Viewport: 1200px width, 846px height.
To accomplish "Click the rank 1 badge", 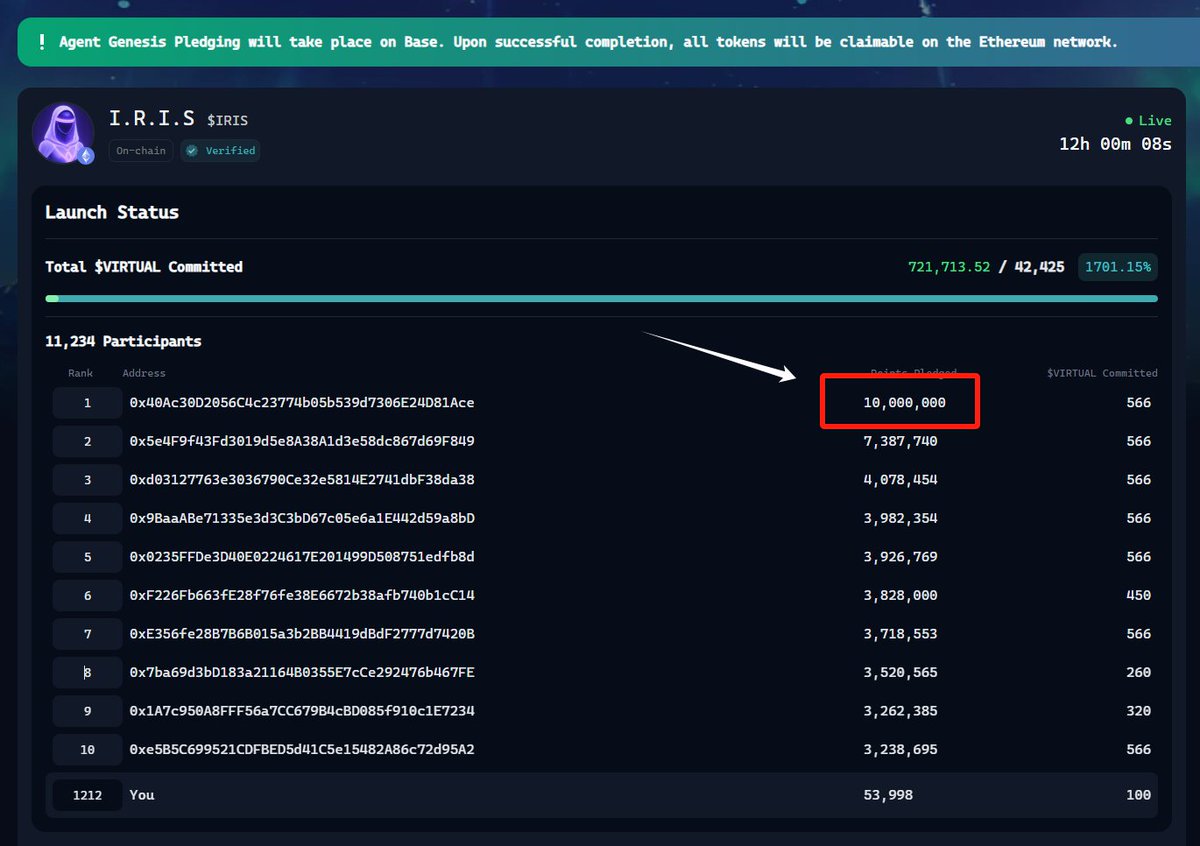I will 87,403.
